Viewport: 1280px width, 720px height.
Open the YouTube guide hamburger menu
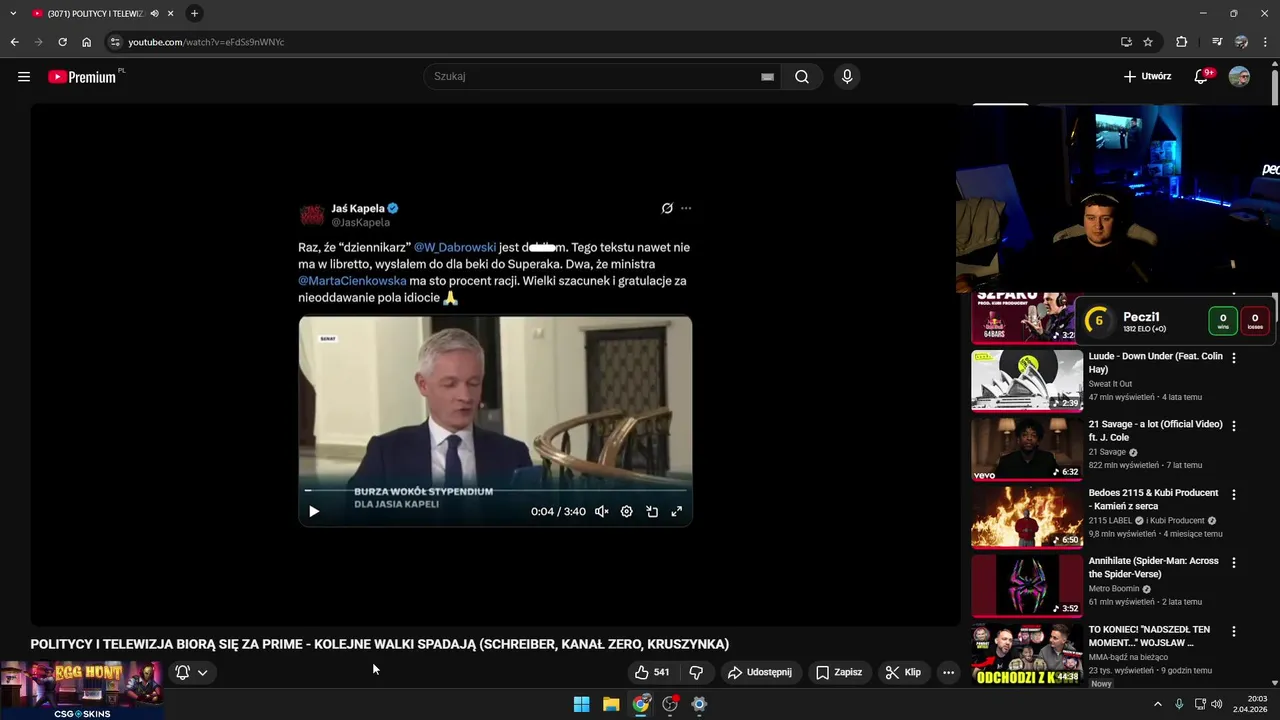coord(24,76)
